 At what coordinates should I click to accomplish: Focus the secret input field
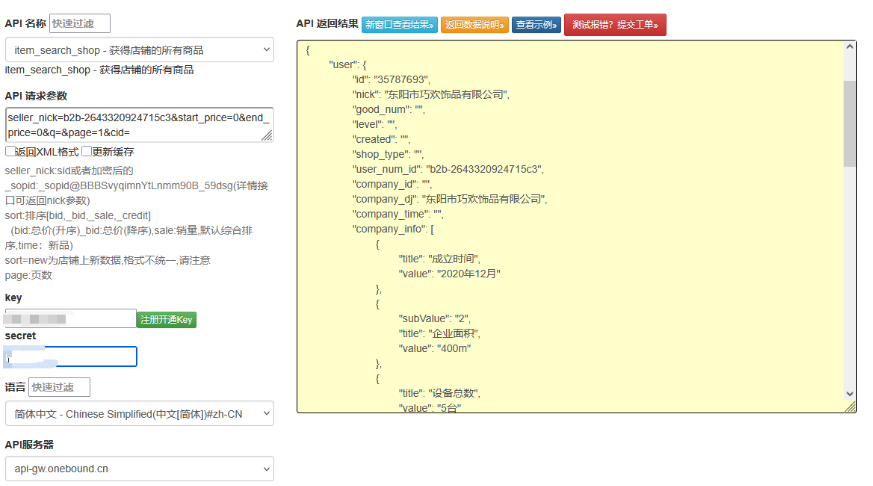pyautogui.click(x=70, y=356)
